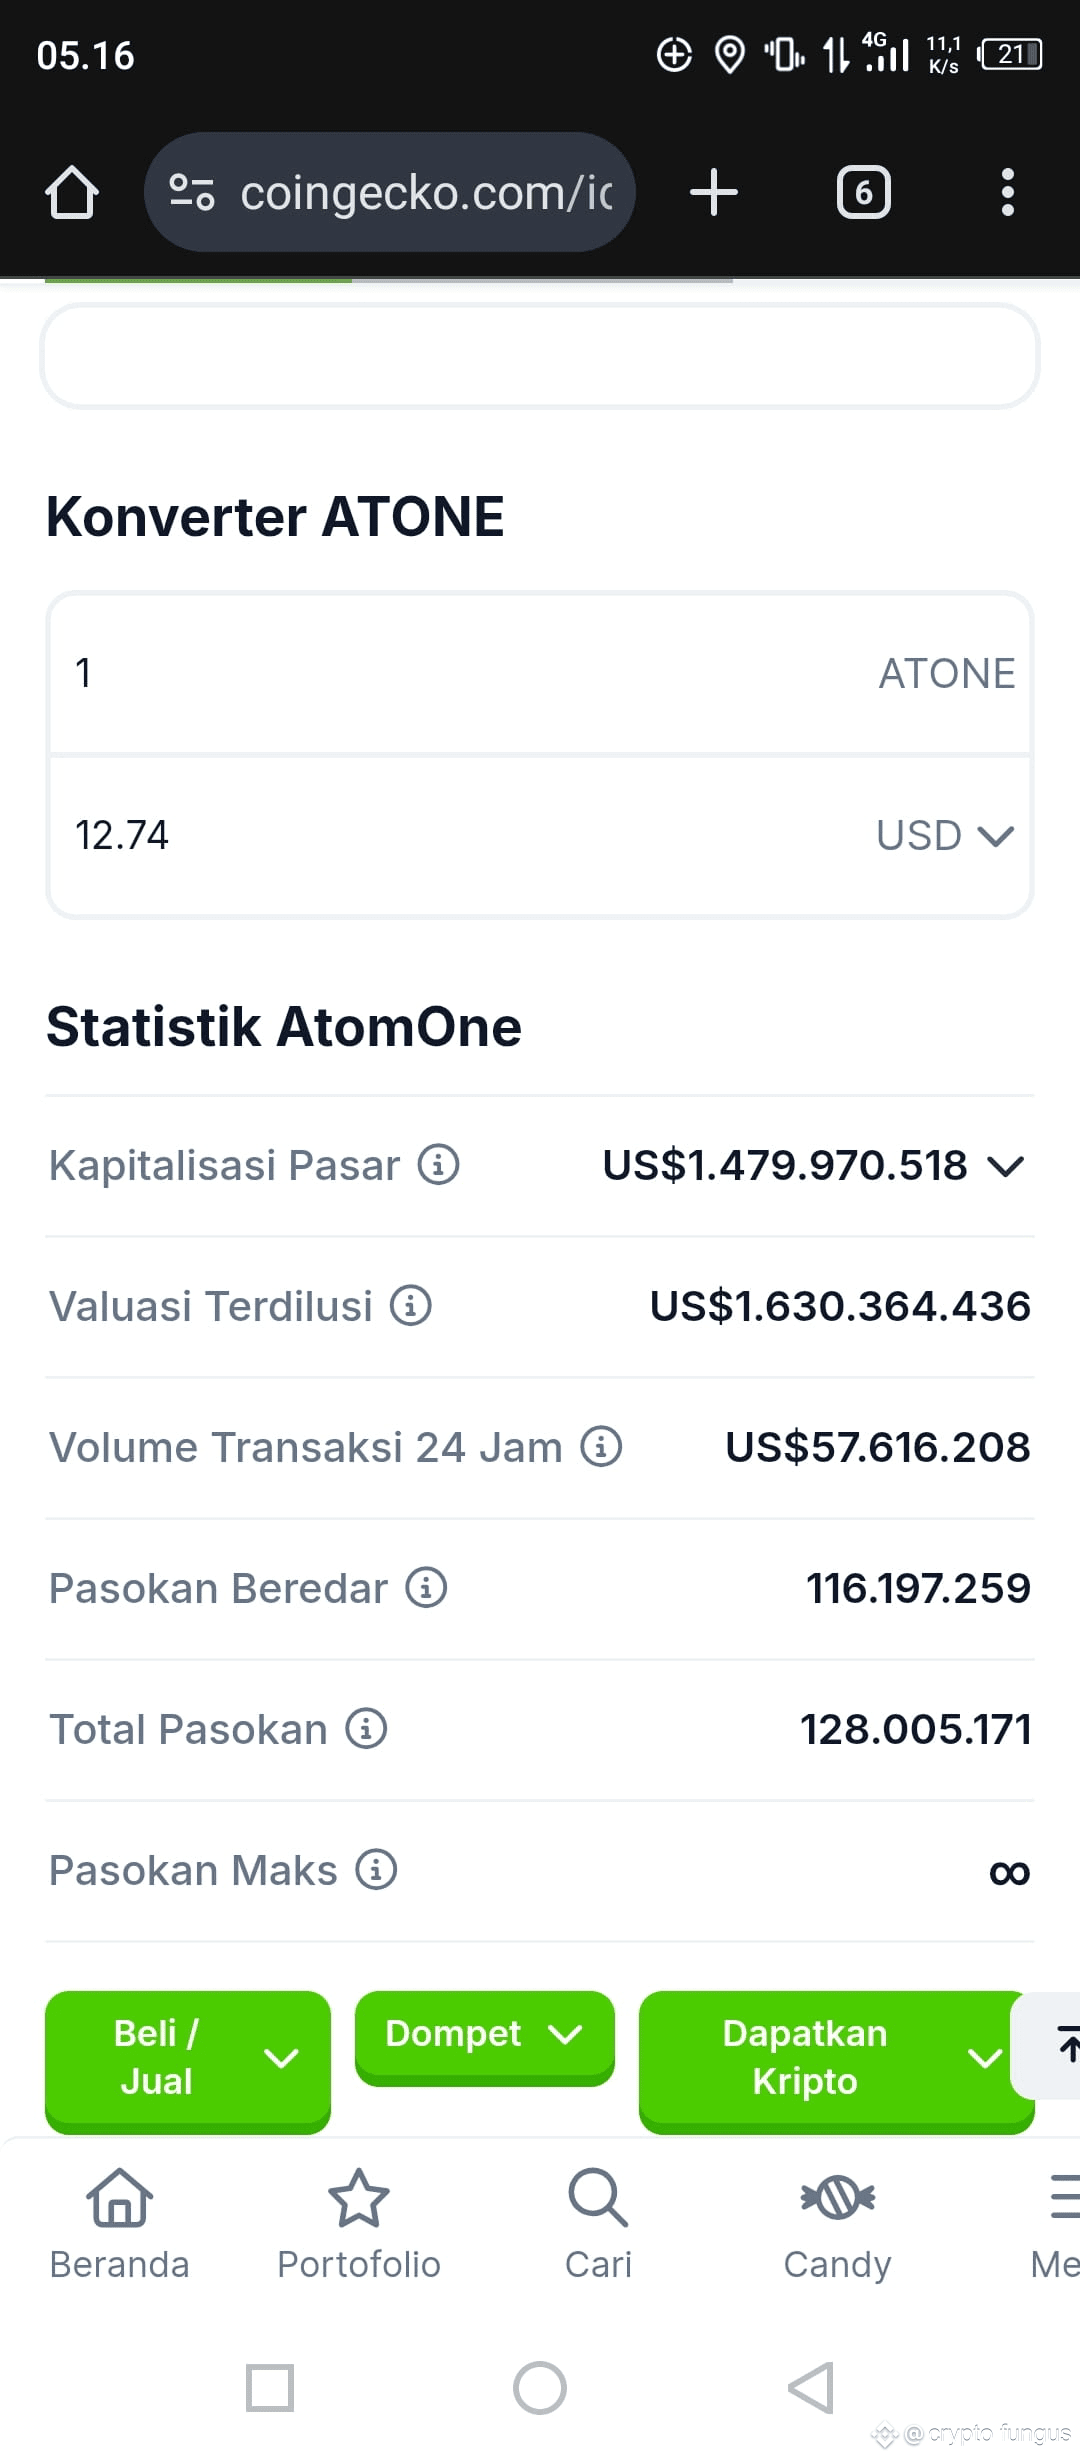
Task: Tap info icon next to Volume Transaksi 24 Jam
Action: [x=601, y=1446]
